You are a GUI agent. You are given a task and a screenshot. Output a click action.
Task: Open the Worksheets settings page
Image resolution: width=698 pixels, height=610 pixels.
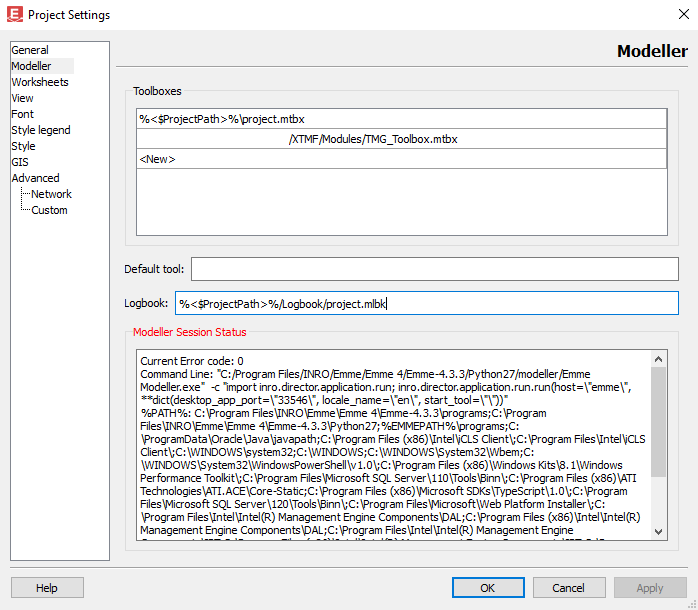pos(40,82)
